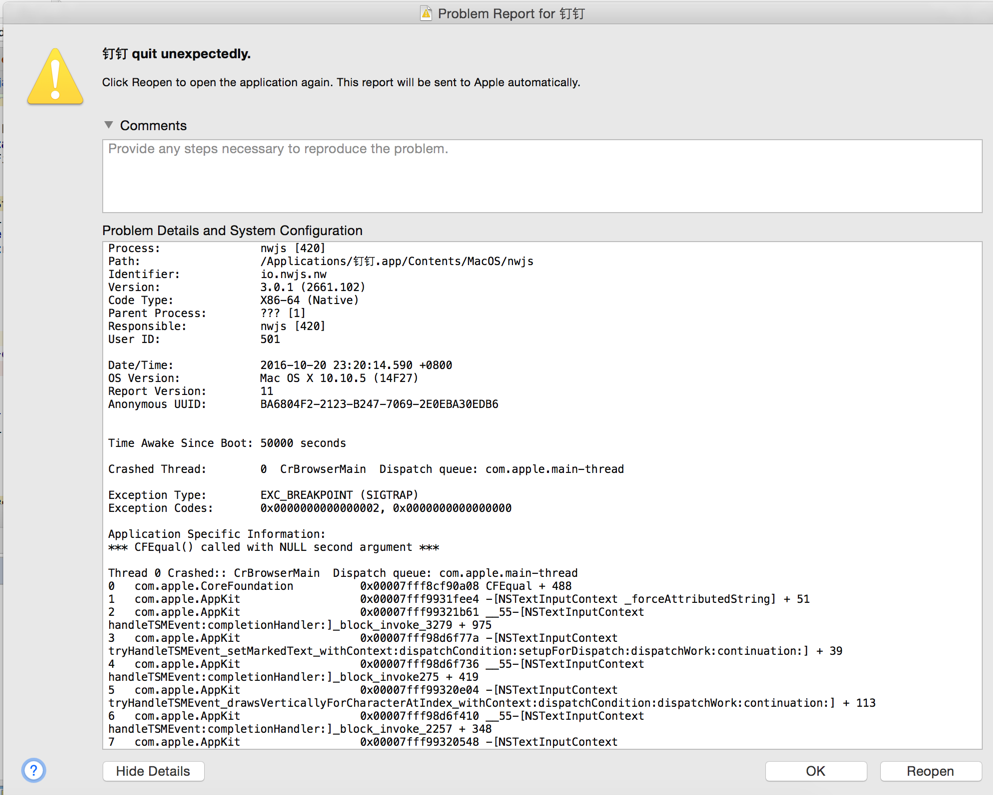Image resolution: width=993 pixels, height=795 pixels.
Task: Click the Parent Process '??? [1]' value
Action: point(283,313)
